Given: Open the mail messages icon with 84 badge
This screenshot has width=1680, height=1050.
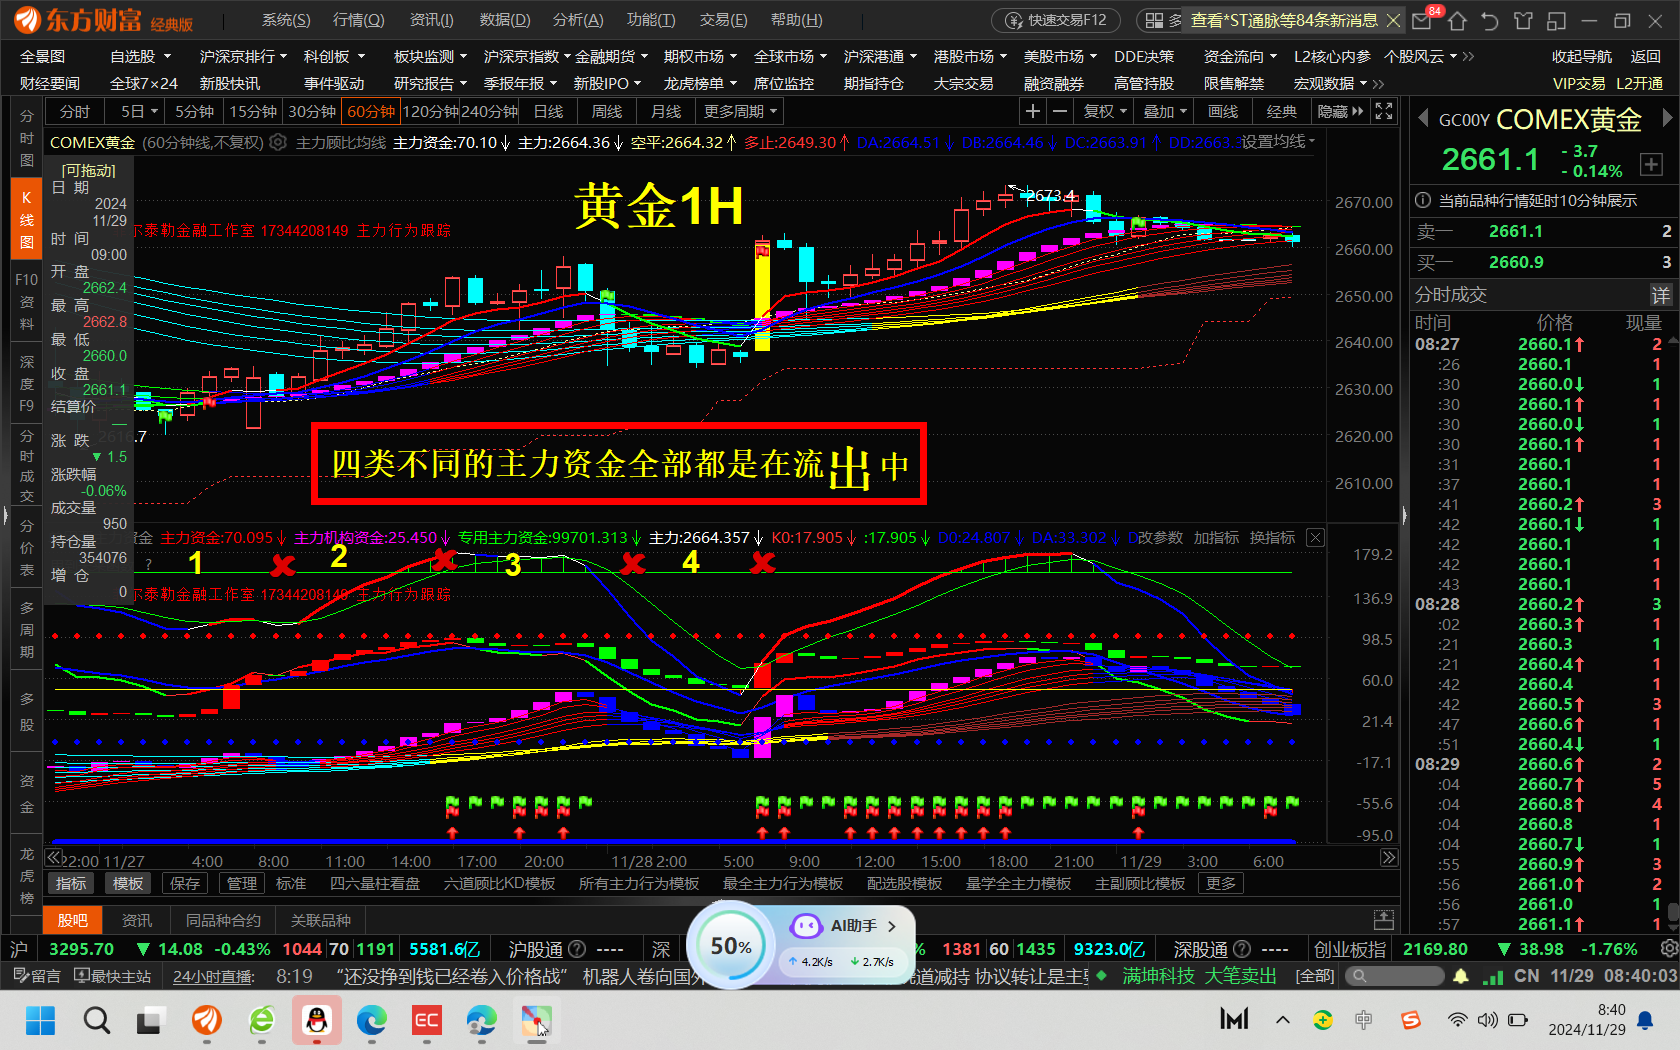Looking at the screenshot, I should (1422, 21).
